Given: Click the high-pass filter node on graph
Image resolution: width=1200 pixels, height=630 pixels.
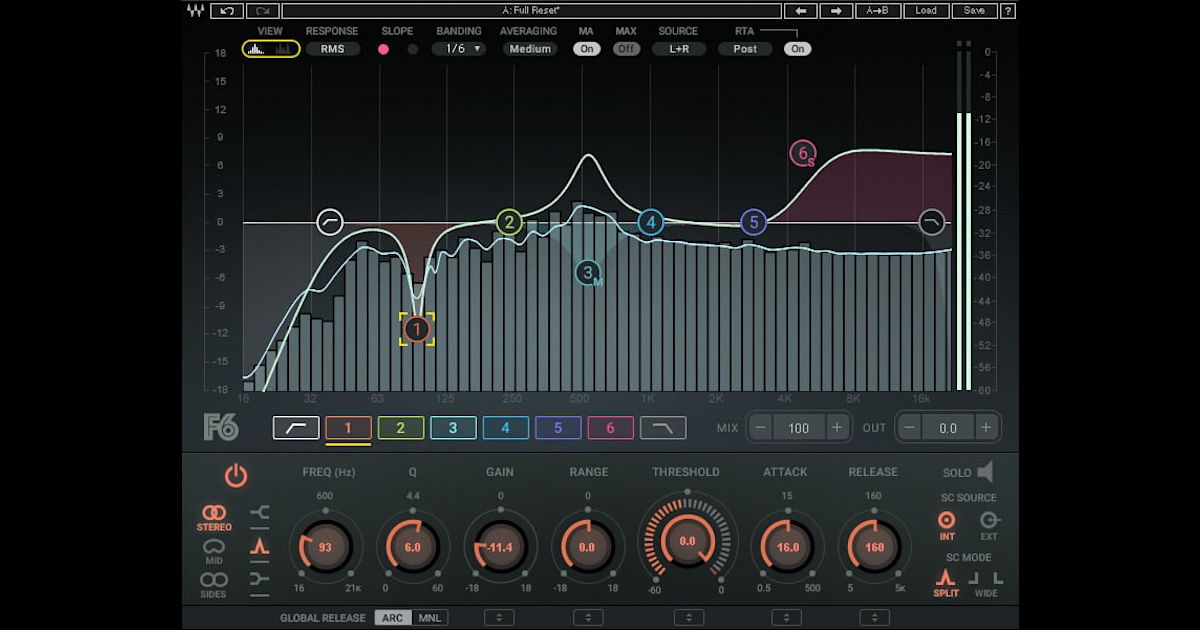Looking at the screenshot, I should [x=330, y=222].
